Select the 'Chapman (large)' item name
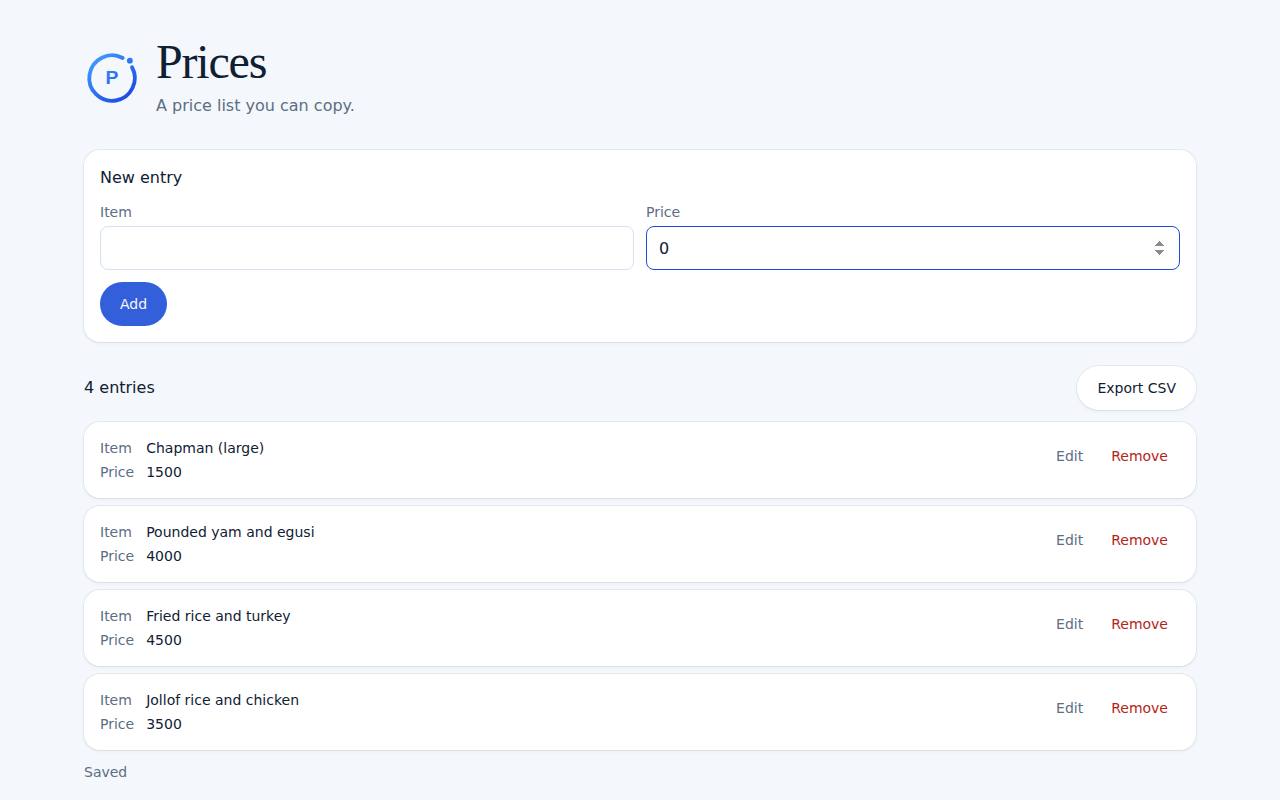The width and height of the screenshot is (1280, 800). (x=205, y=448)
